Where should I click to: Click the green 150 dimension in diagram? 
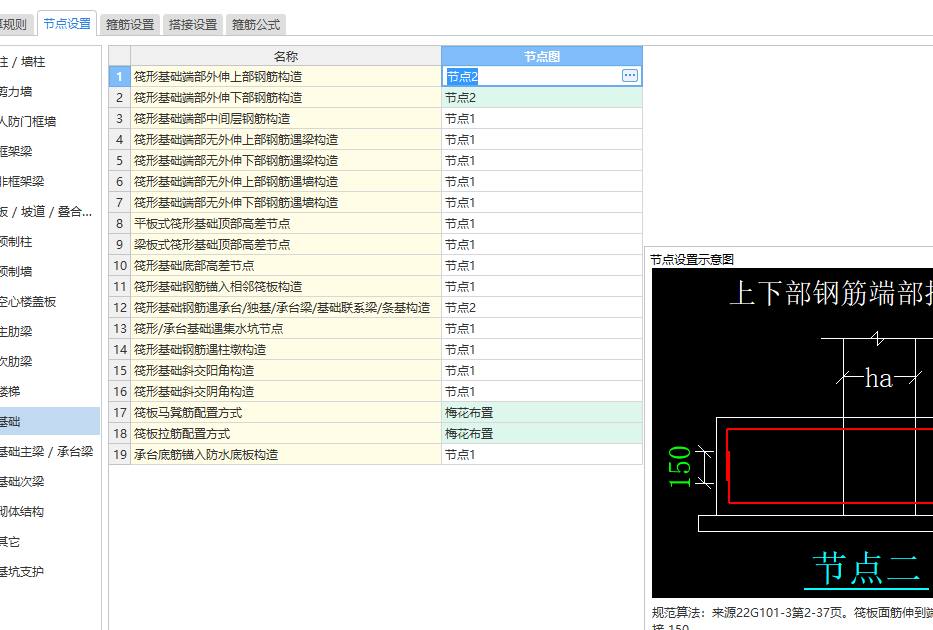(680, 467)
